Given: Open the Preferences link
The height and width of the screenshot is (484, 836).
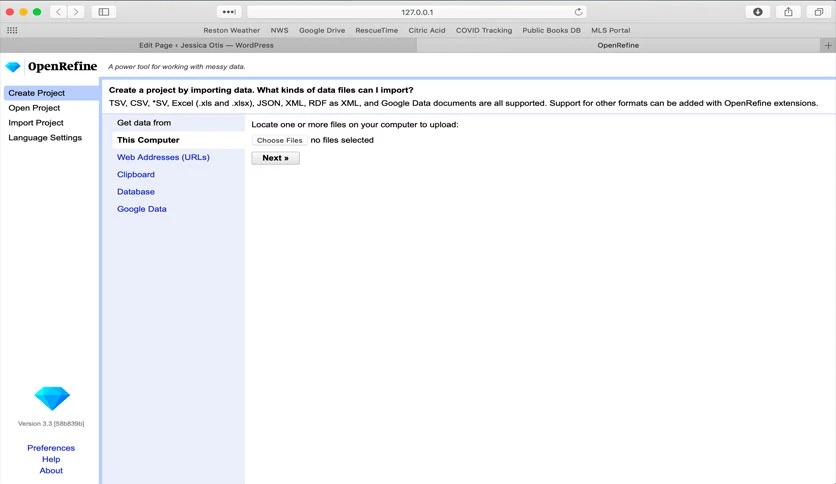Looking at the screenshot, I should tap(51, 448).
